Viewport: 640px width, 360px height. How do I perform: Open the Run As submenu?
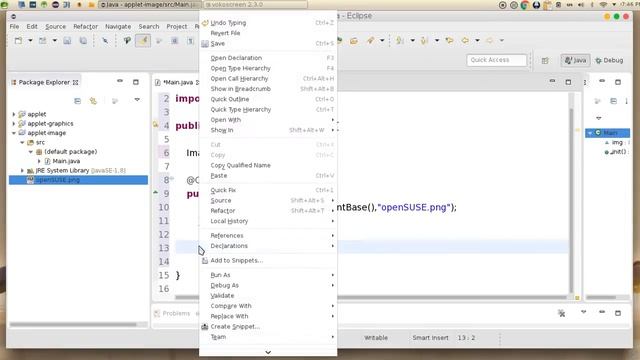point(268,275)
